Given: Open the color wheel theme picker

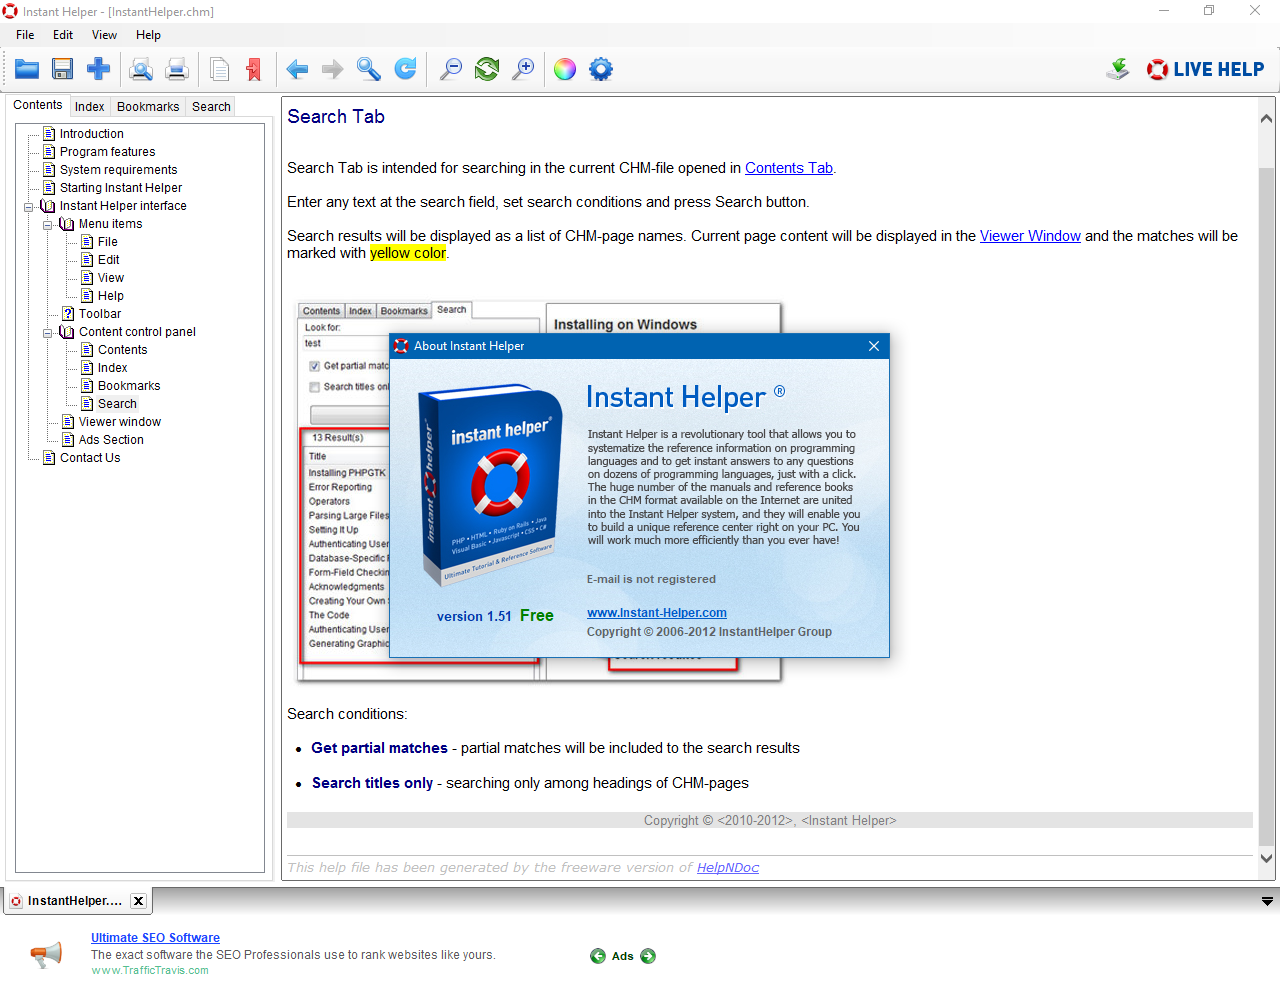Looking at the screenshot, I should coord(565,69).
